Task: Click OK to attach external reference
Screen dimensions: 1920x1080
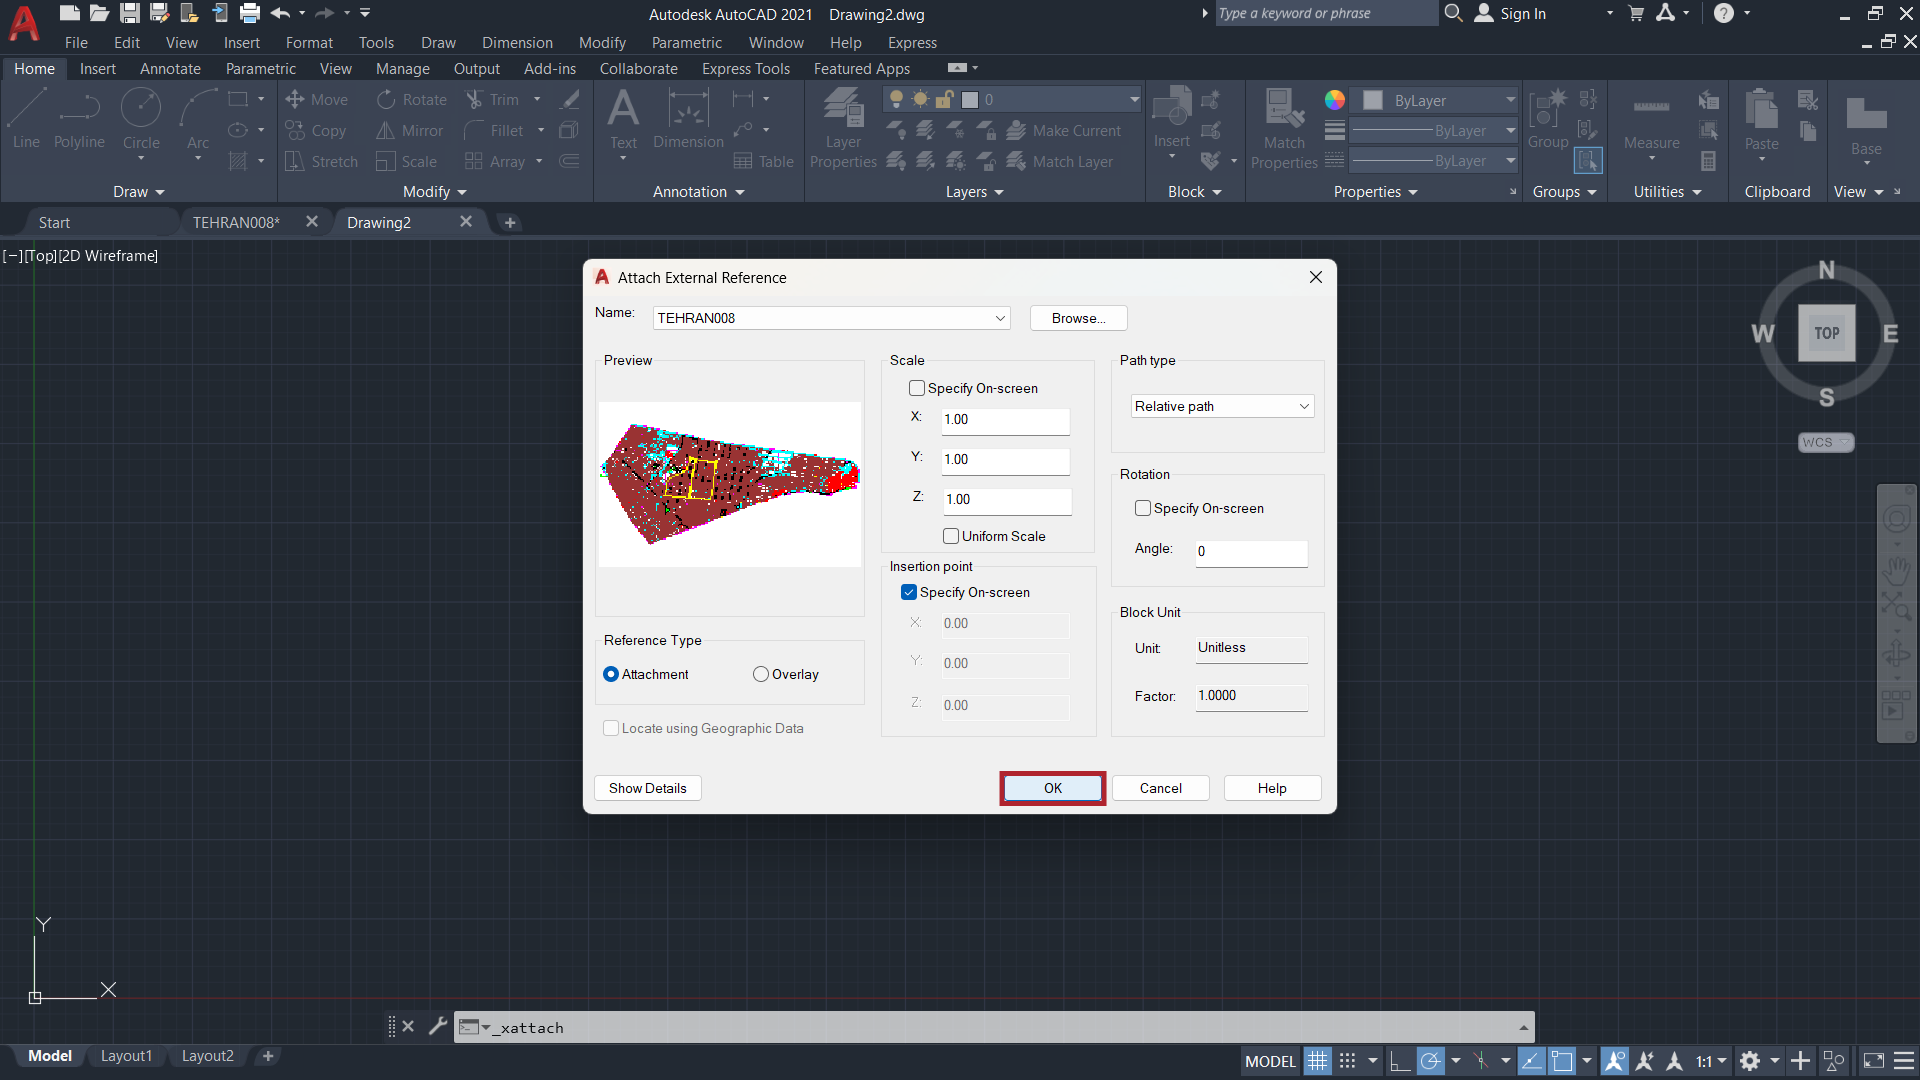Action: tap(1051, 787)
